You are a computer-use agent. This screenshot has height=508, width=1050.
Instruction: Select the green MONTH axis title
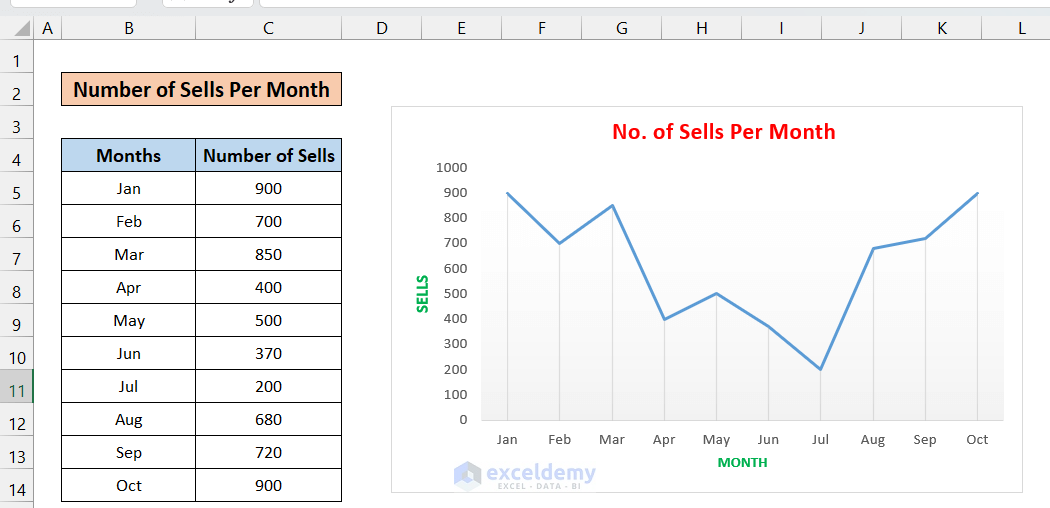coord(742,463)
